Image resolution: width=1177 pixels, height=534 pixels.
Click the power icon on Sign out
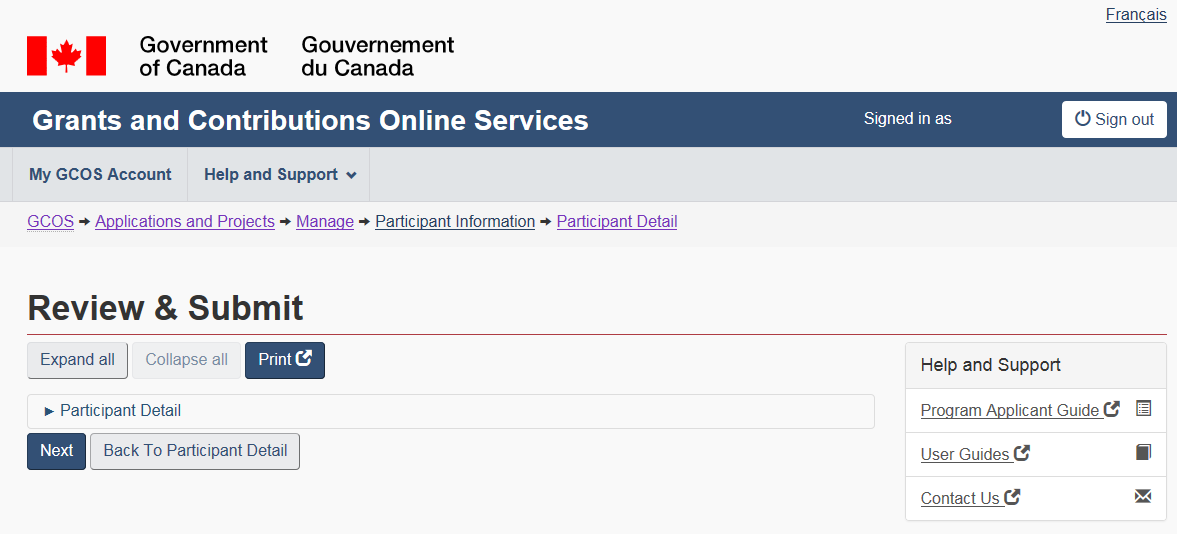[x=1083, y=119]
